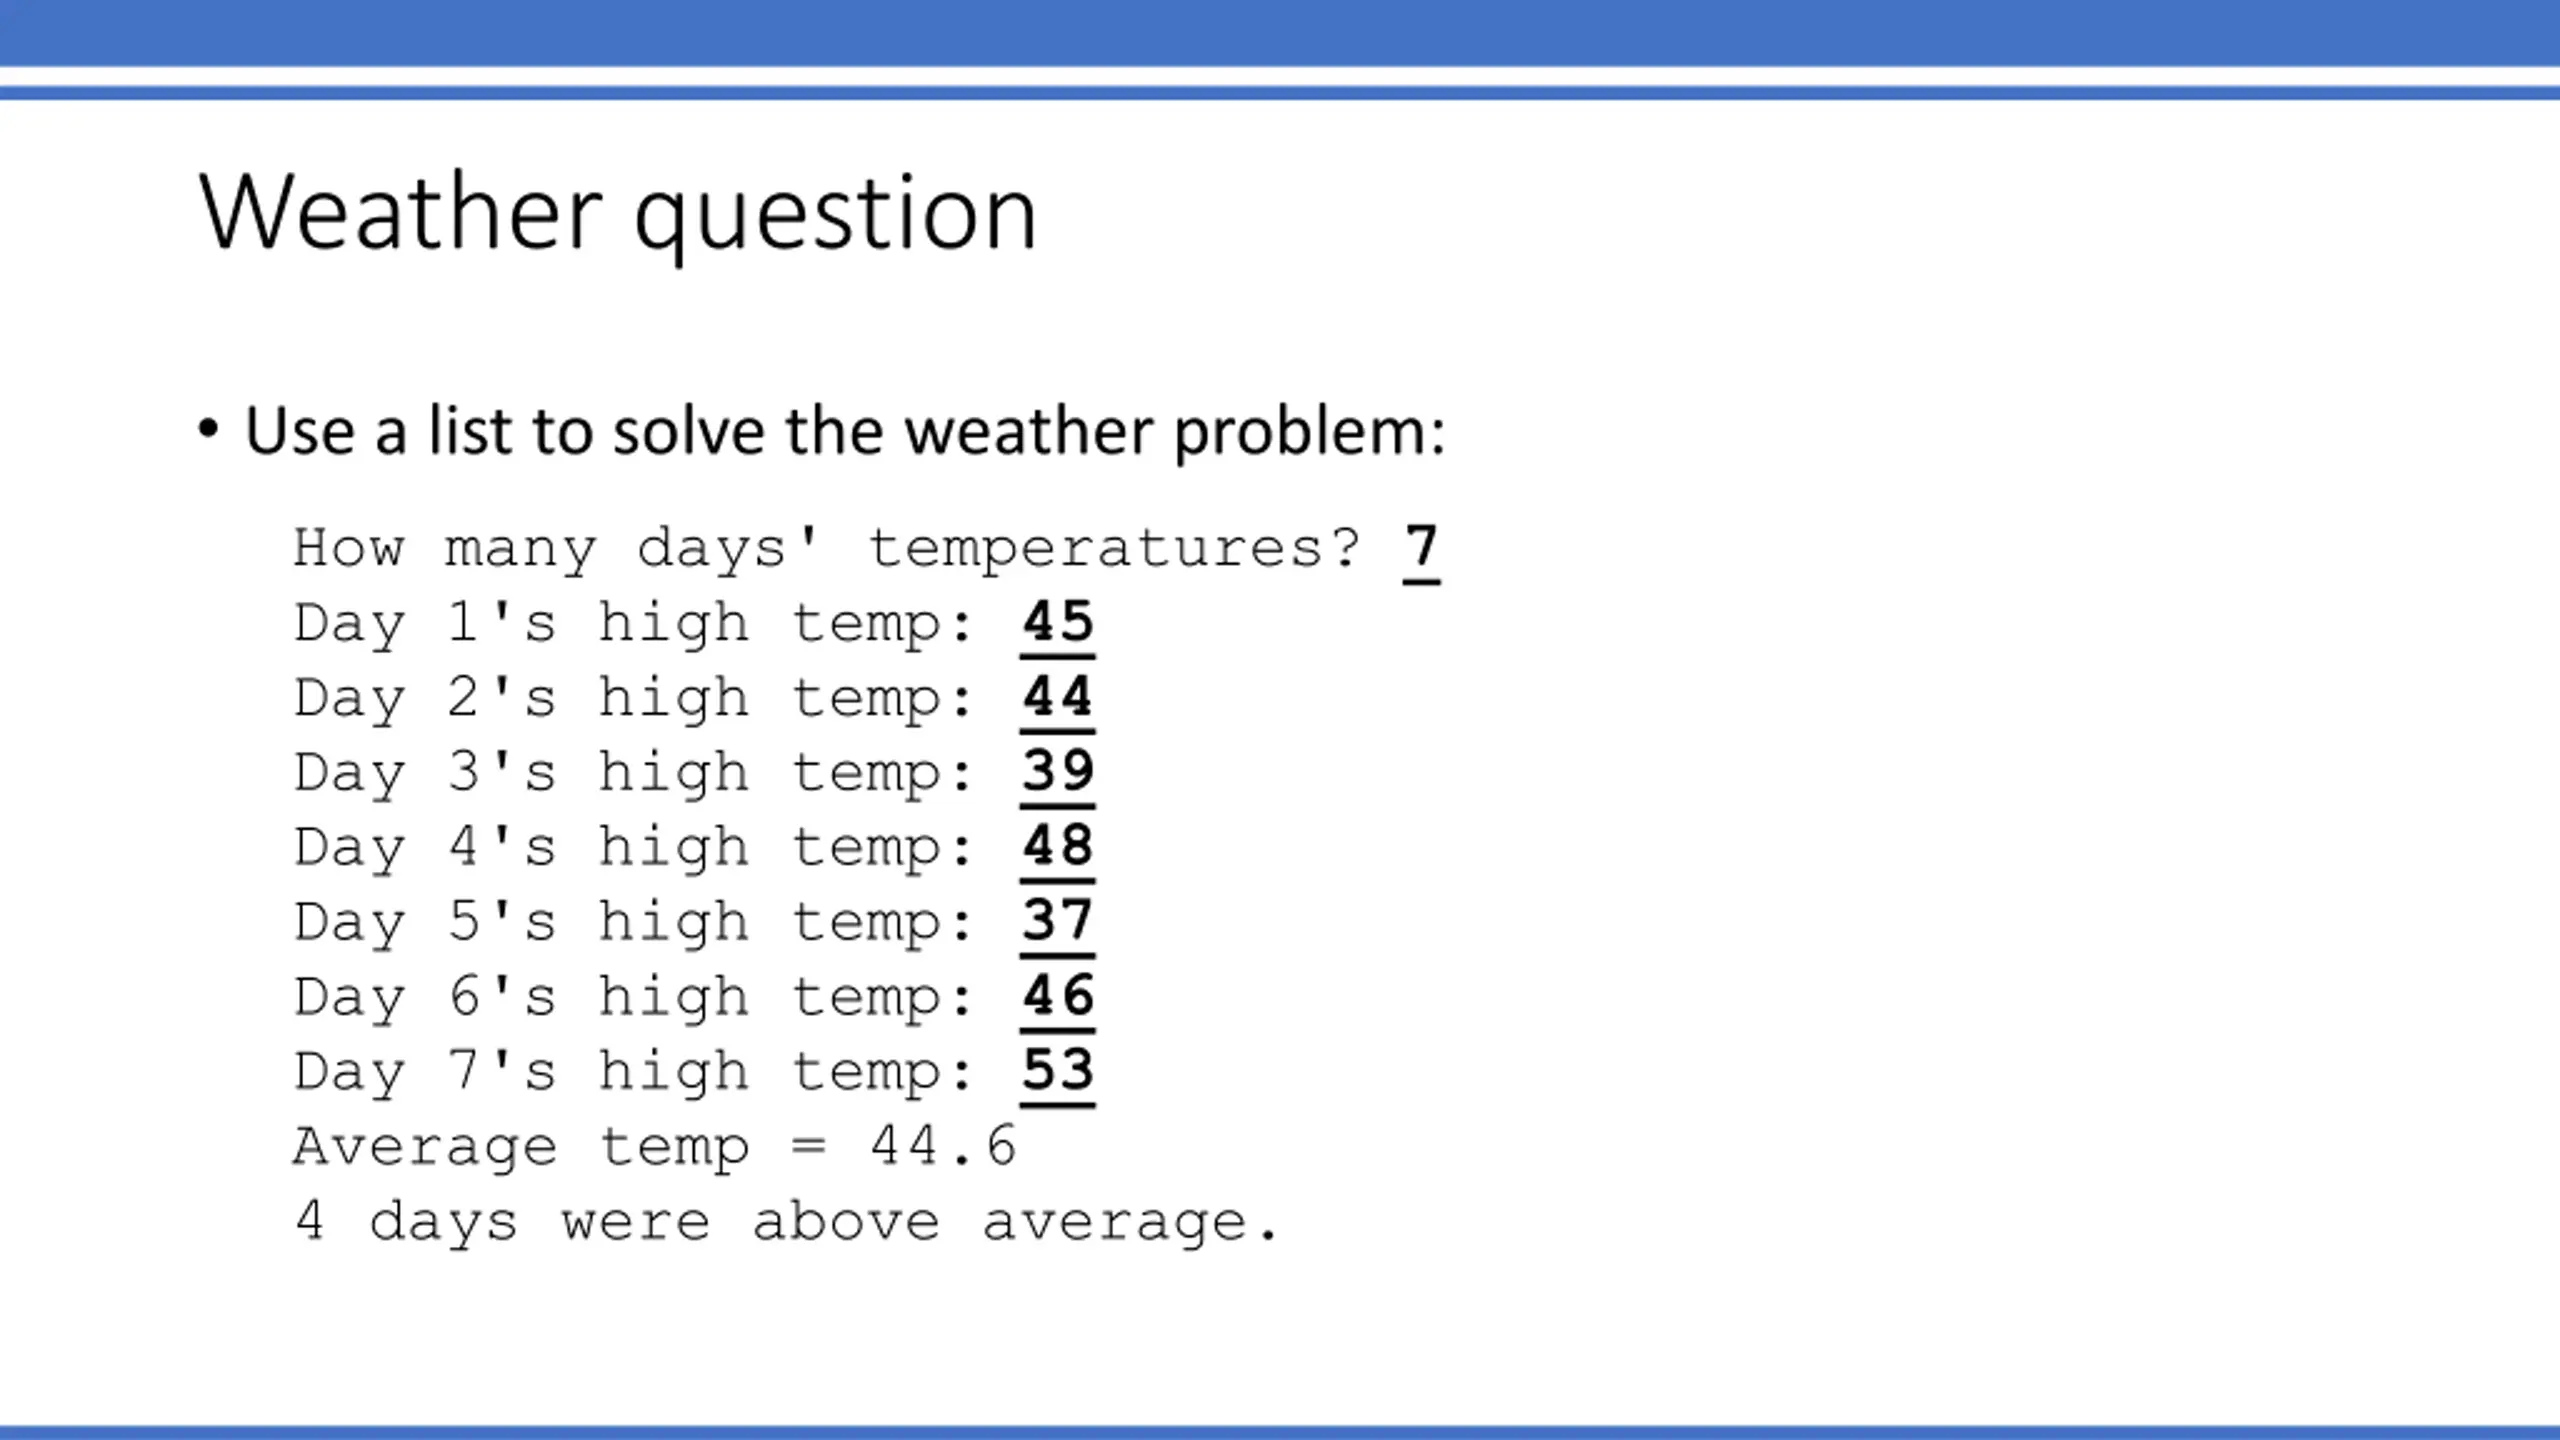Screen dimensions: 2560x1440
Task: Click the "Day 1's high temp:" label
Action: coord(632,623)
